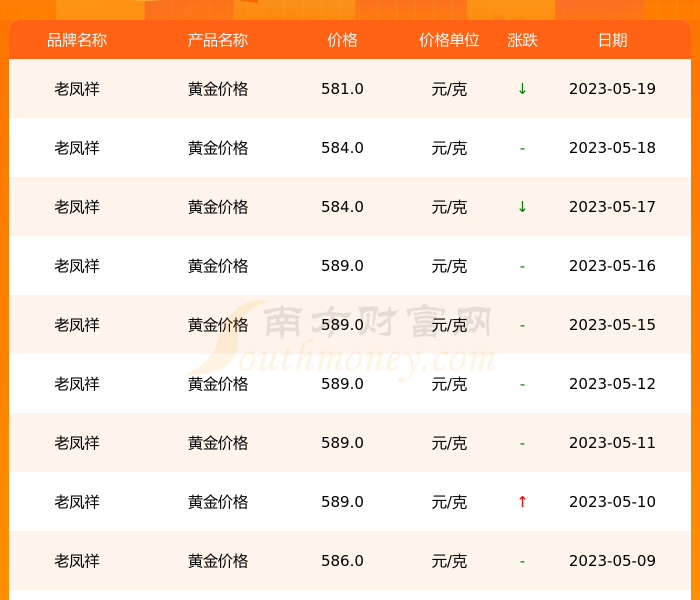Screen dimensions: 700x600
Task: Select the date 2023-05-12
Action: 612,384
